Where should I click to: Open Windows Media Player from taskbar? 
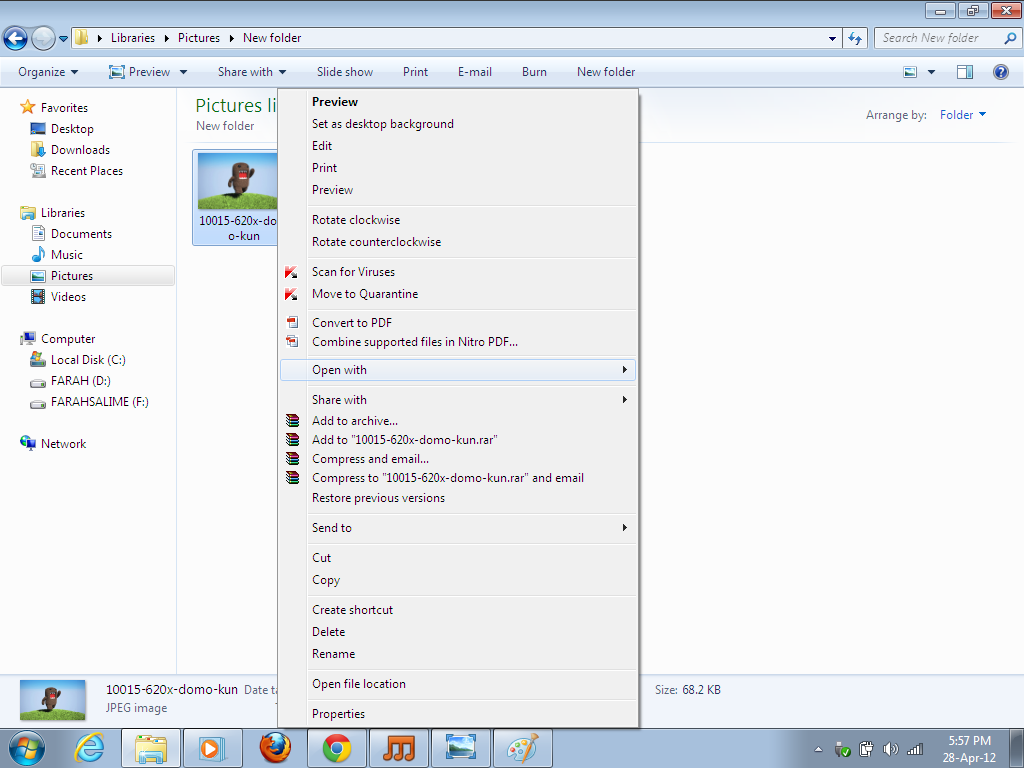[212, 748]
